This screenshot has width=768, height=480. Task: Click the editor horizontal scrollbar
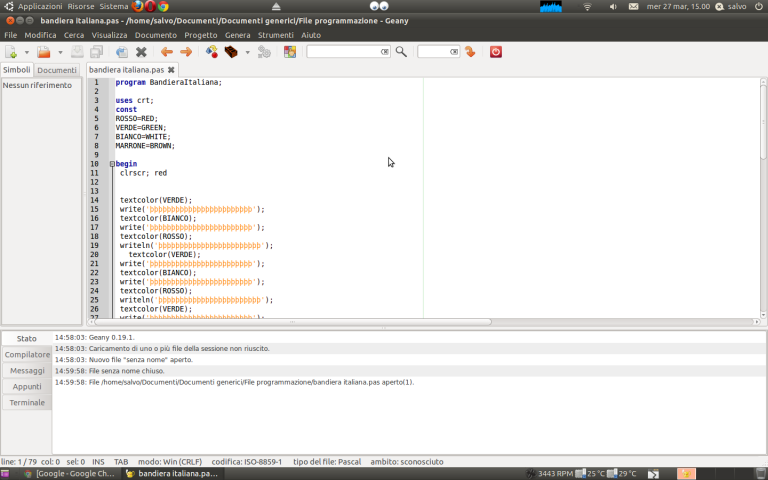293,322
